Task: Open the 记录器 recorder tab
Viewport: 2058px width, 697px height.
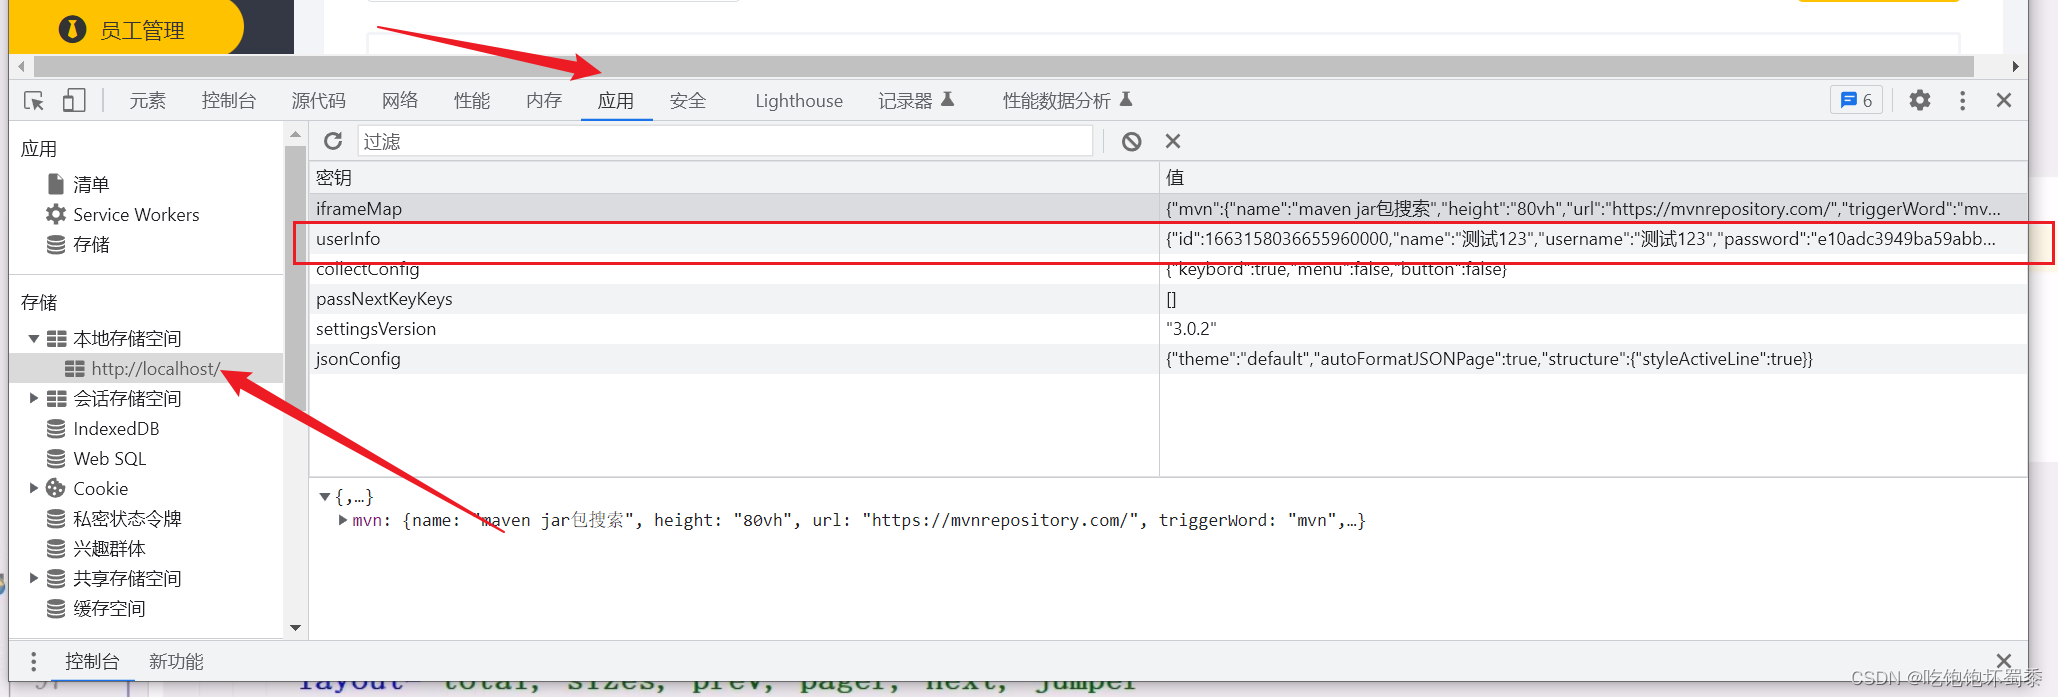Action: (916, 100)
